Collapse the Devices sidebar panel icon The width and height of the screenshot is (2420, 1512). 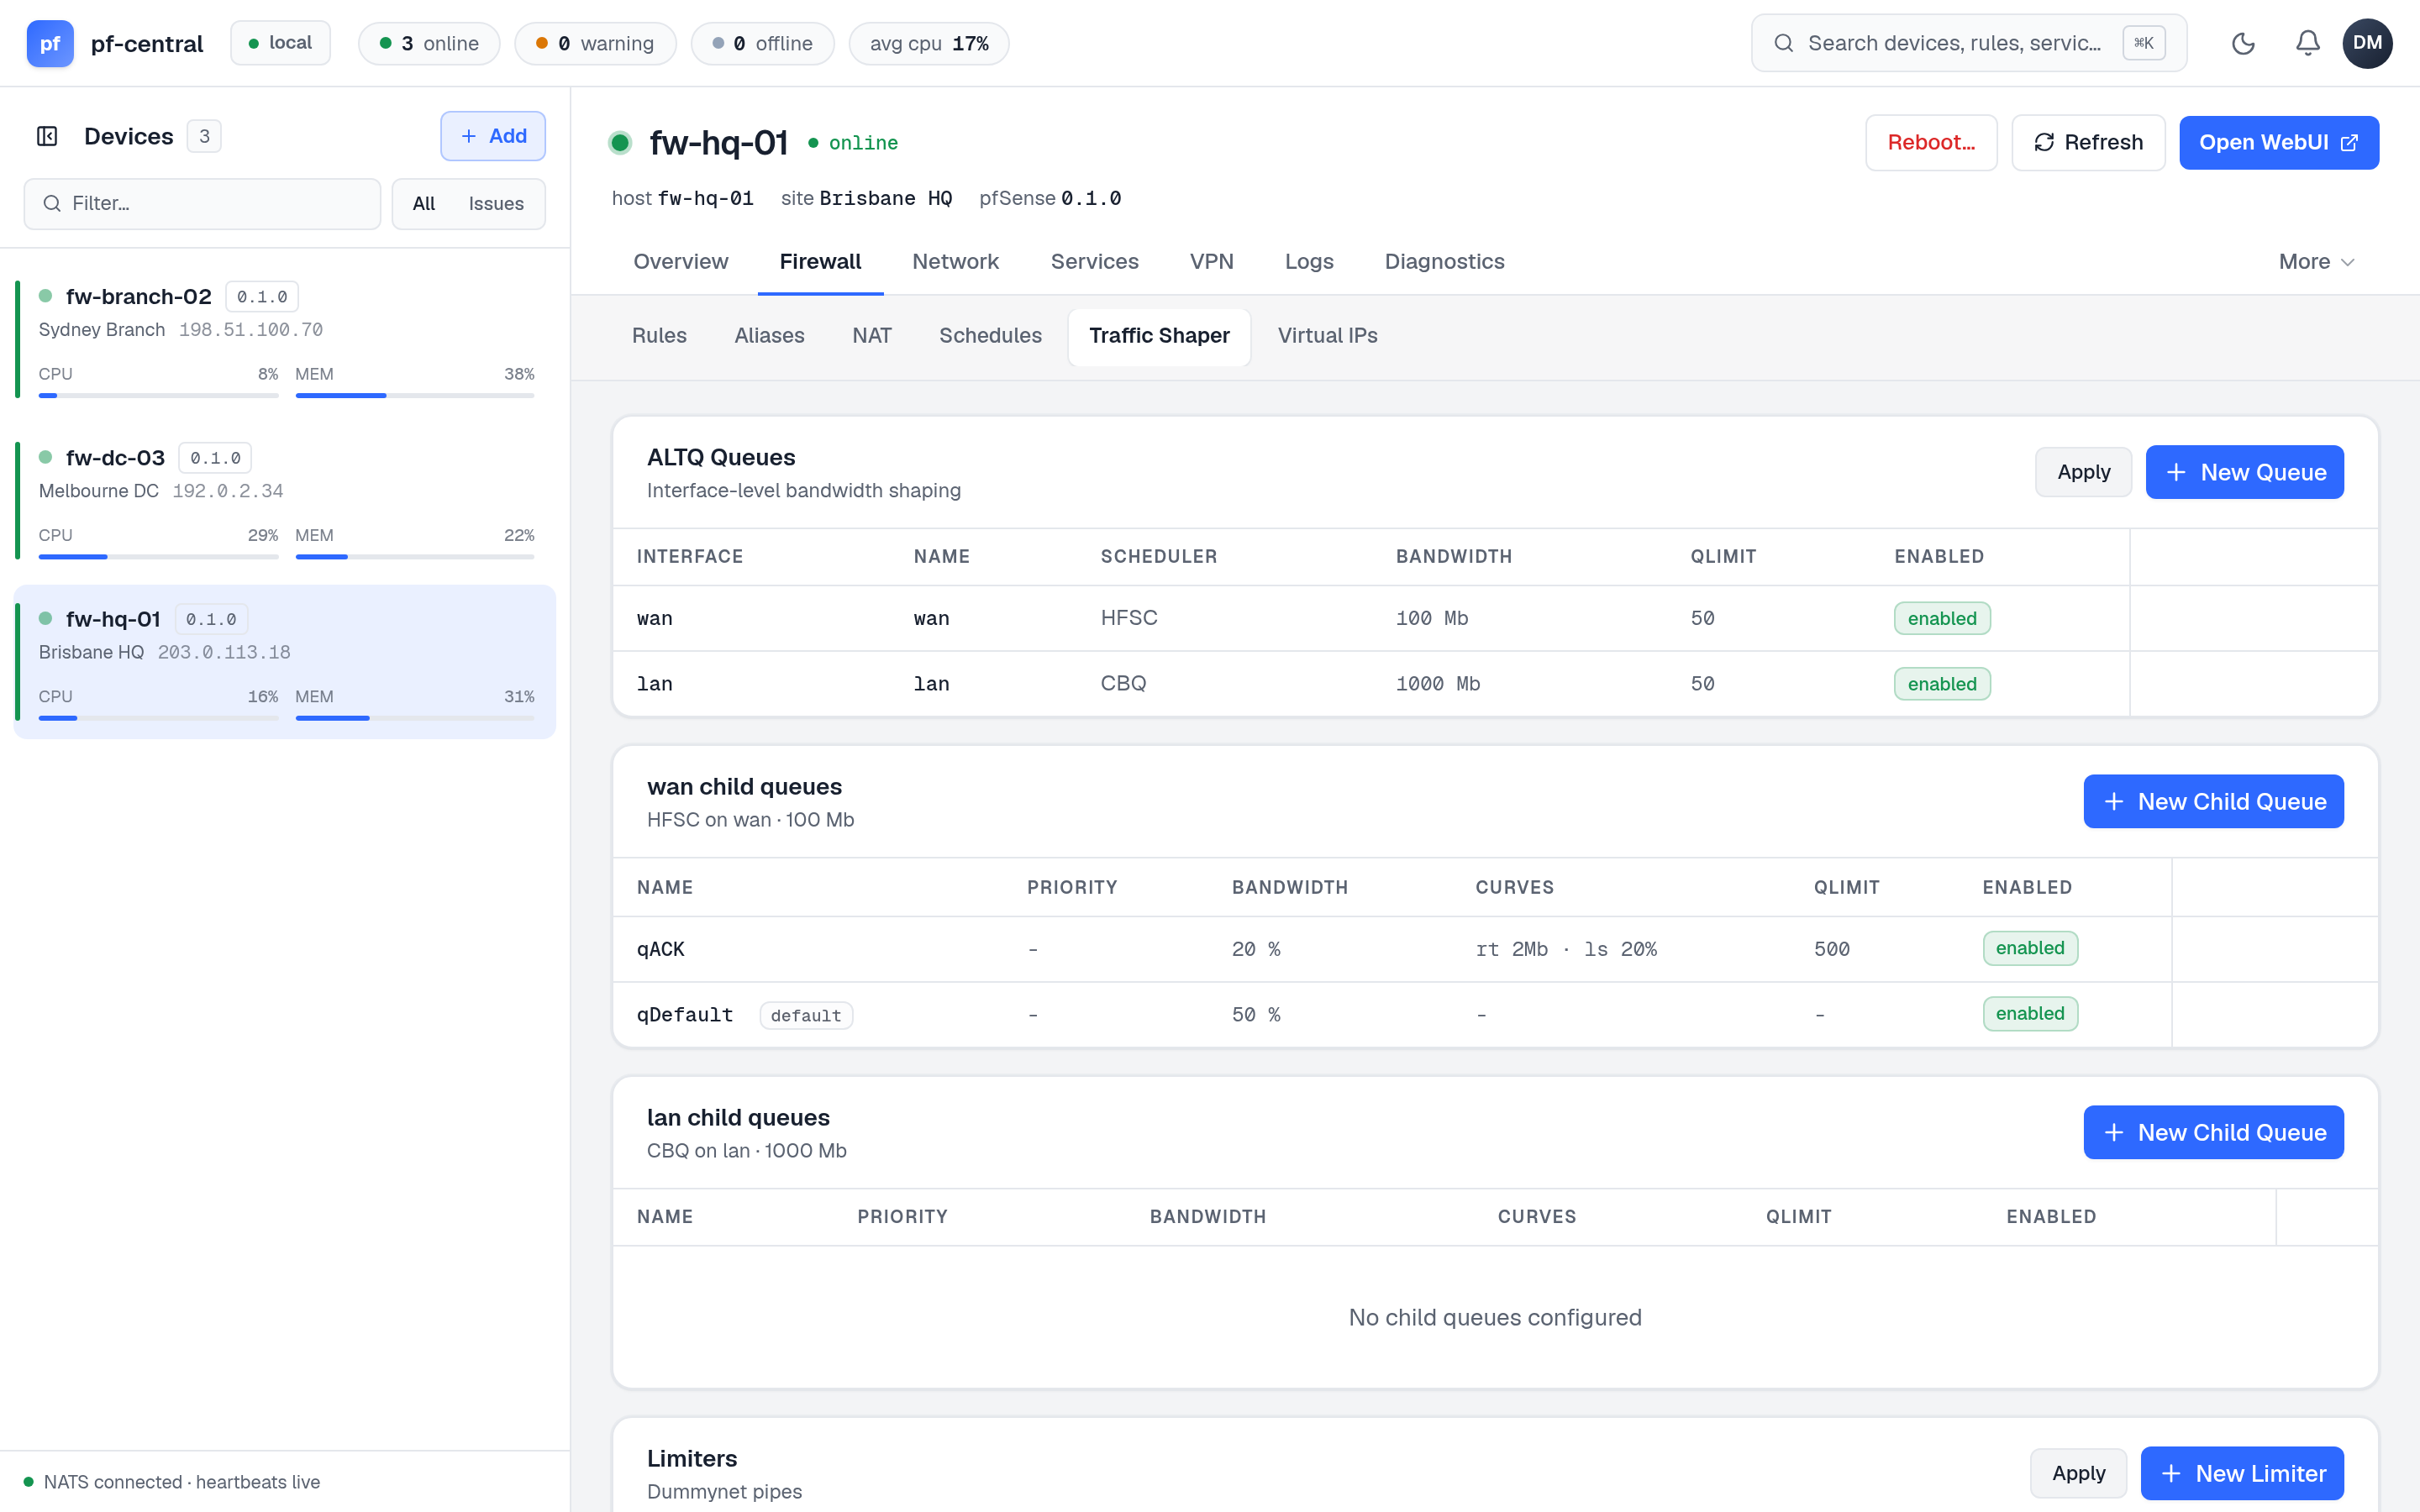pyautogui.click(x=47, y=136)
